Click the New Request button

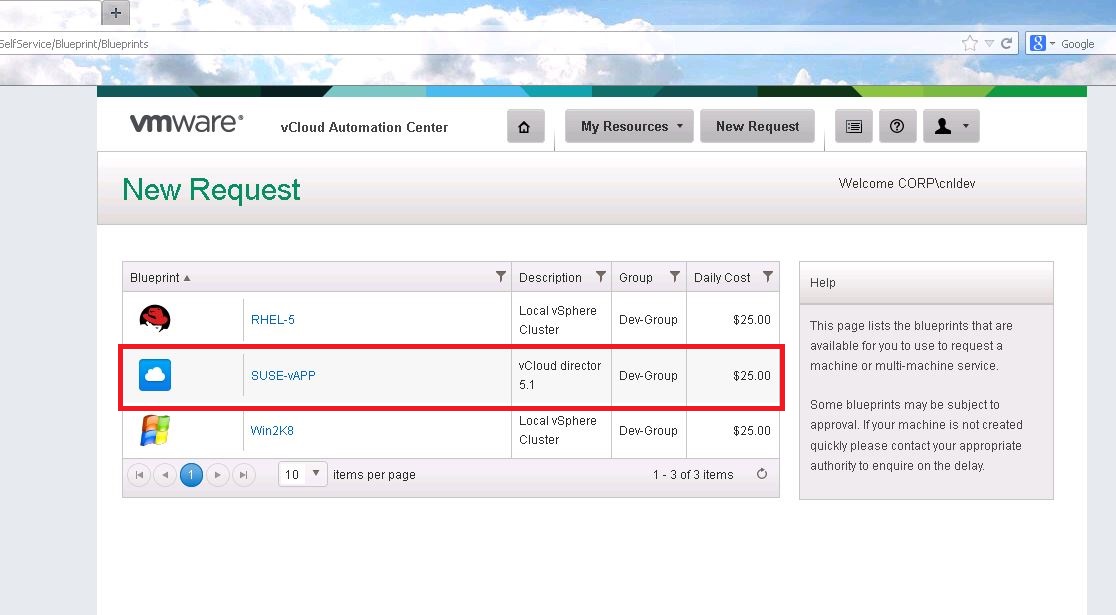tap(757, 127)
